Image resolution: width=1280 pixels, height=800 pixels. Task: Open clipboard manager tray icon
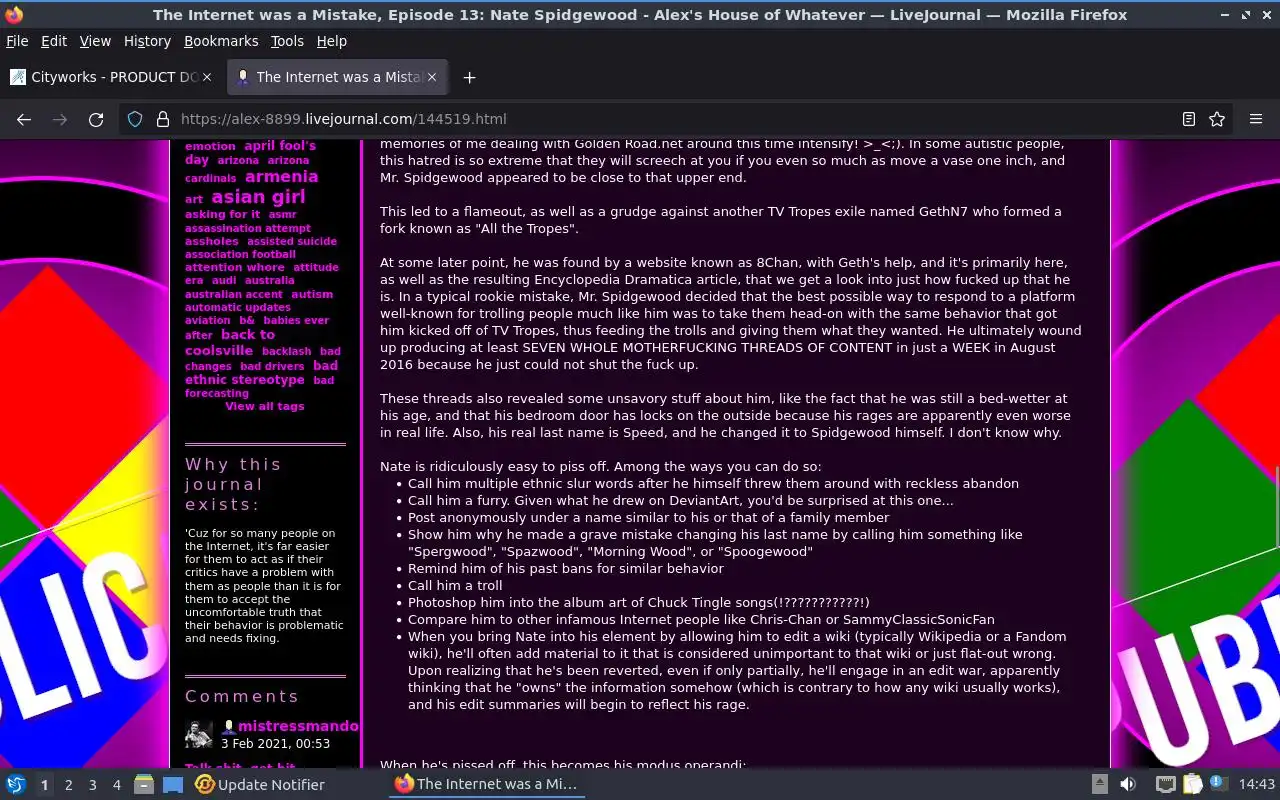[x=1192, y=784]
